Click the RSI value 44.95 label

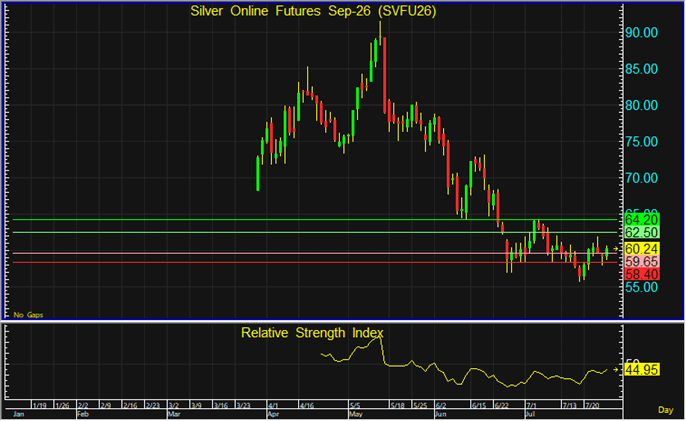[641, 370]
